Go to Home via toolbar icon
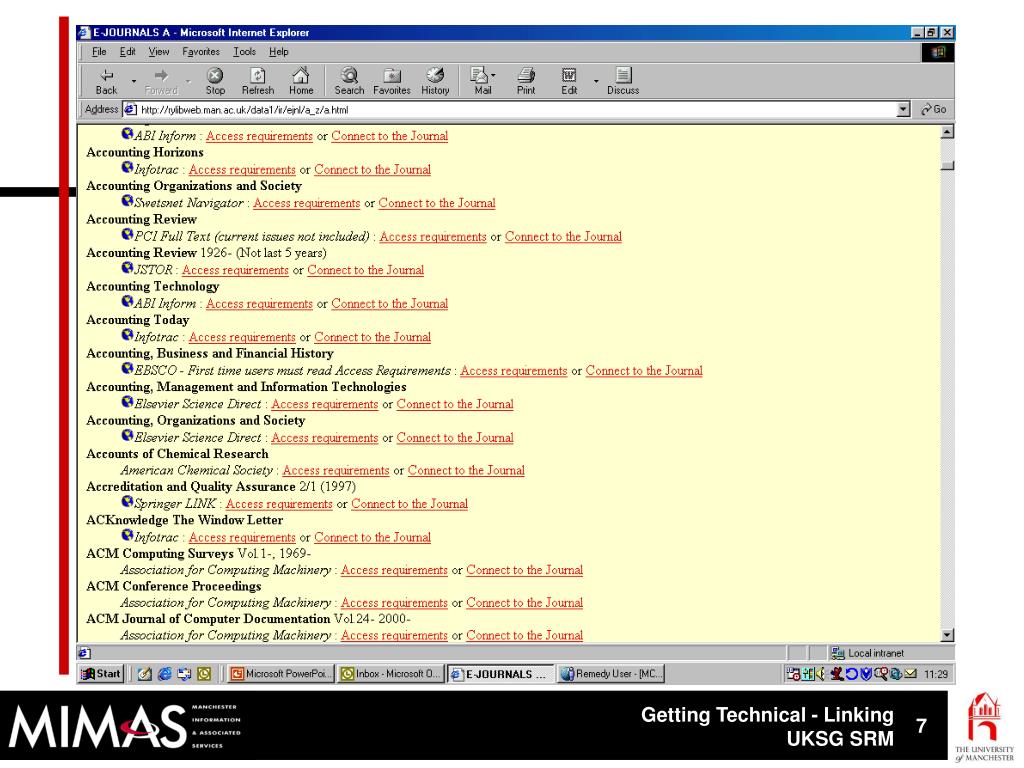The width and height of the screenshot is (1024, 768). tap(300, 81)
